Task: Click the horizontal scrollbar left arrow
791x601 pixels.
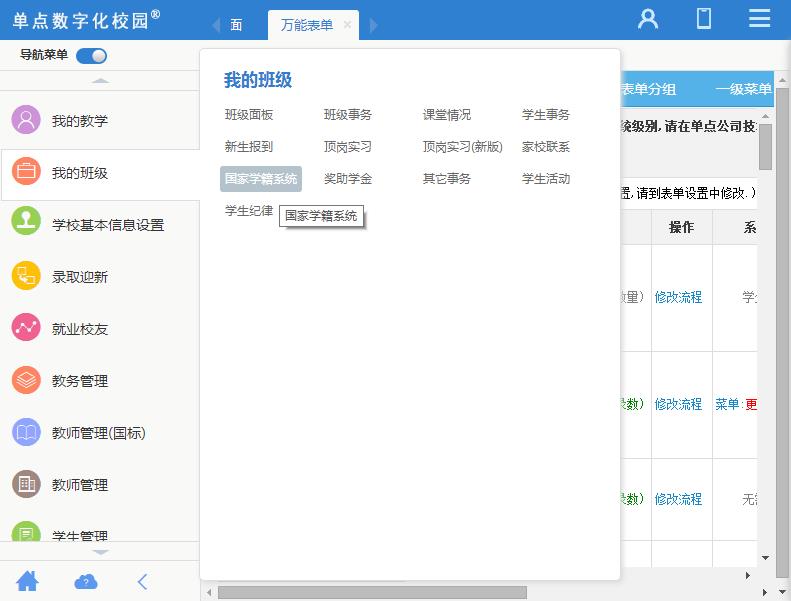Action: point(209,592)
